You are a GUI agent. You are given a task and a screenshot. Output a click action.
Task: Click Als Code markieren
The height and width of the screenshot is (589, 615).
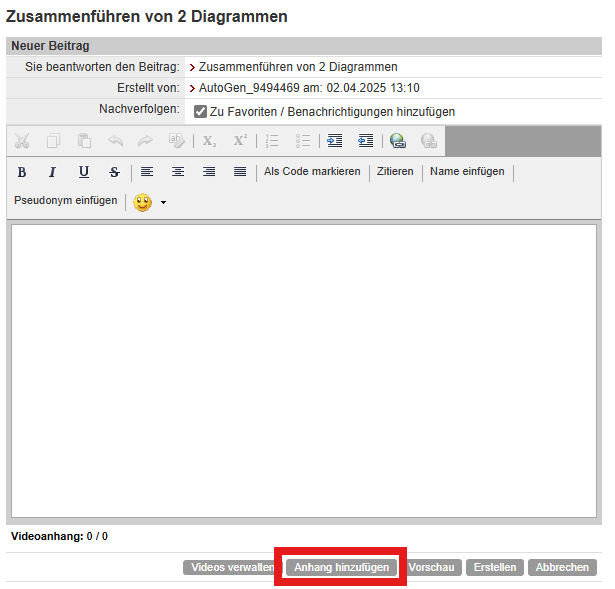pos(312,171)
